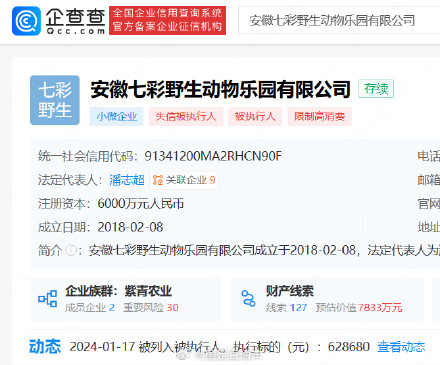The height and width of the screenshot is (365, 440).
Task: Click the Qcc.com logo icon
Action: (x=26, y=21)
